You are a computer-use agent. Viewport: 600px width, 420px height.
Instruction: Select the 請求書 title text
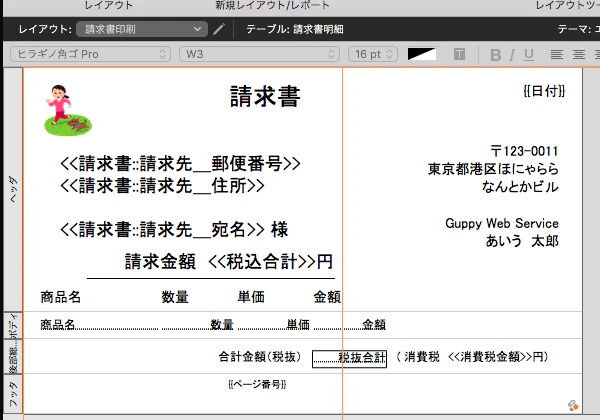coord(265,96)
